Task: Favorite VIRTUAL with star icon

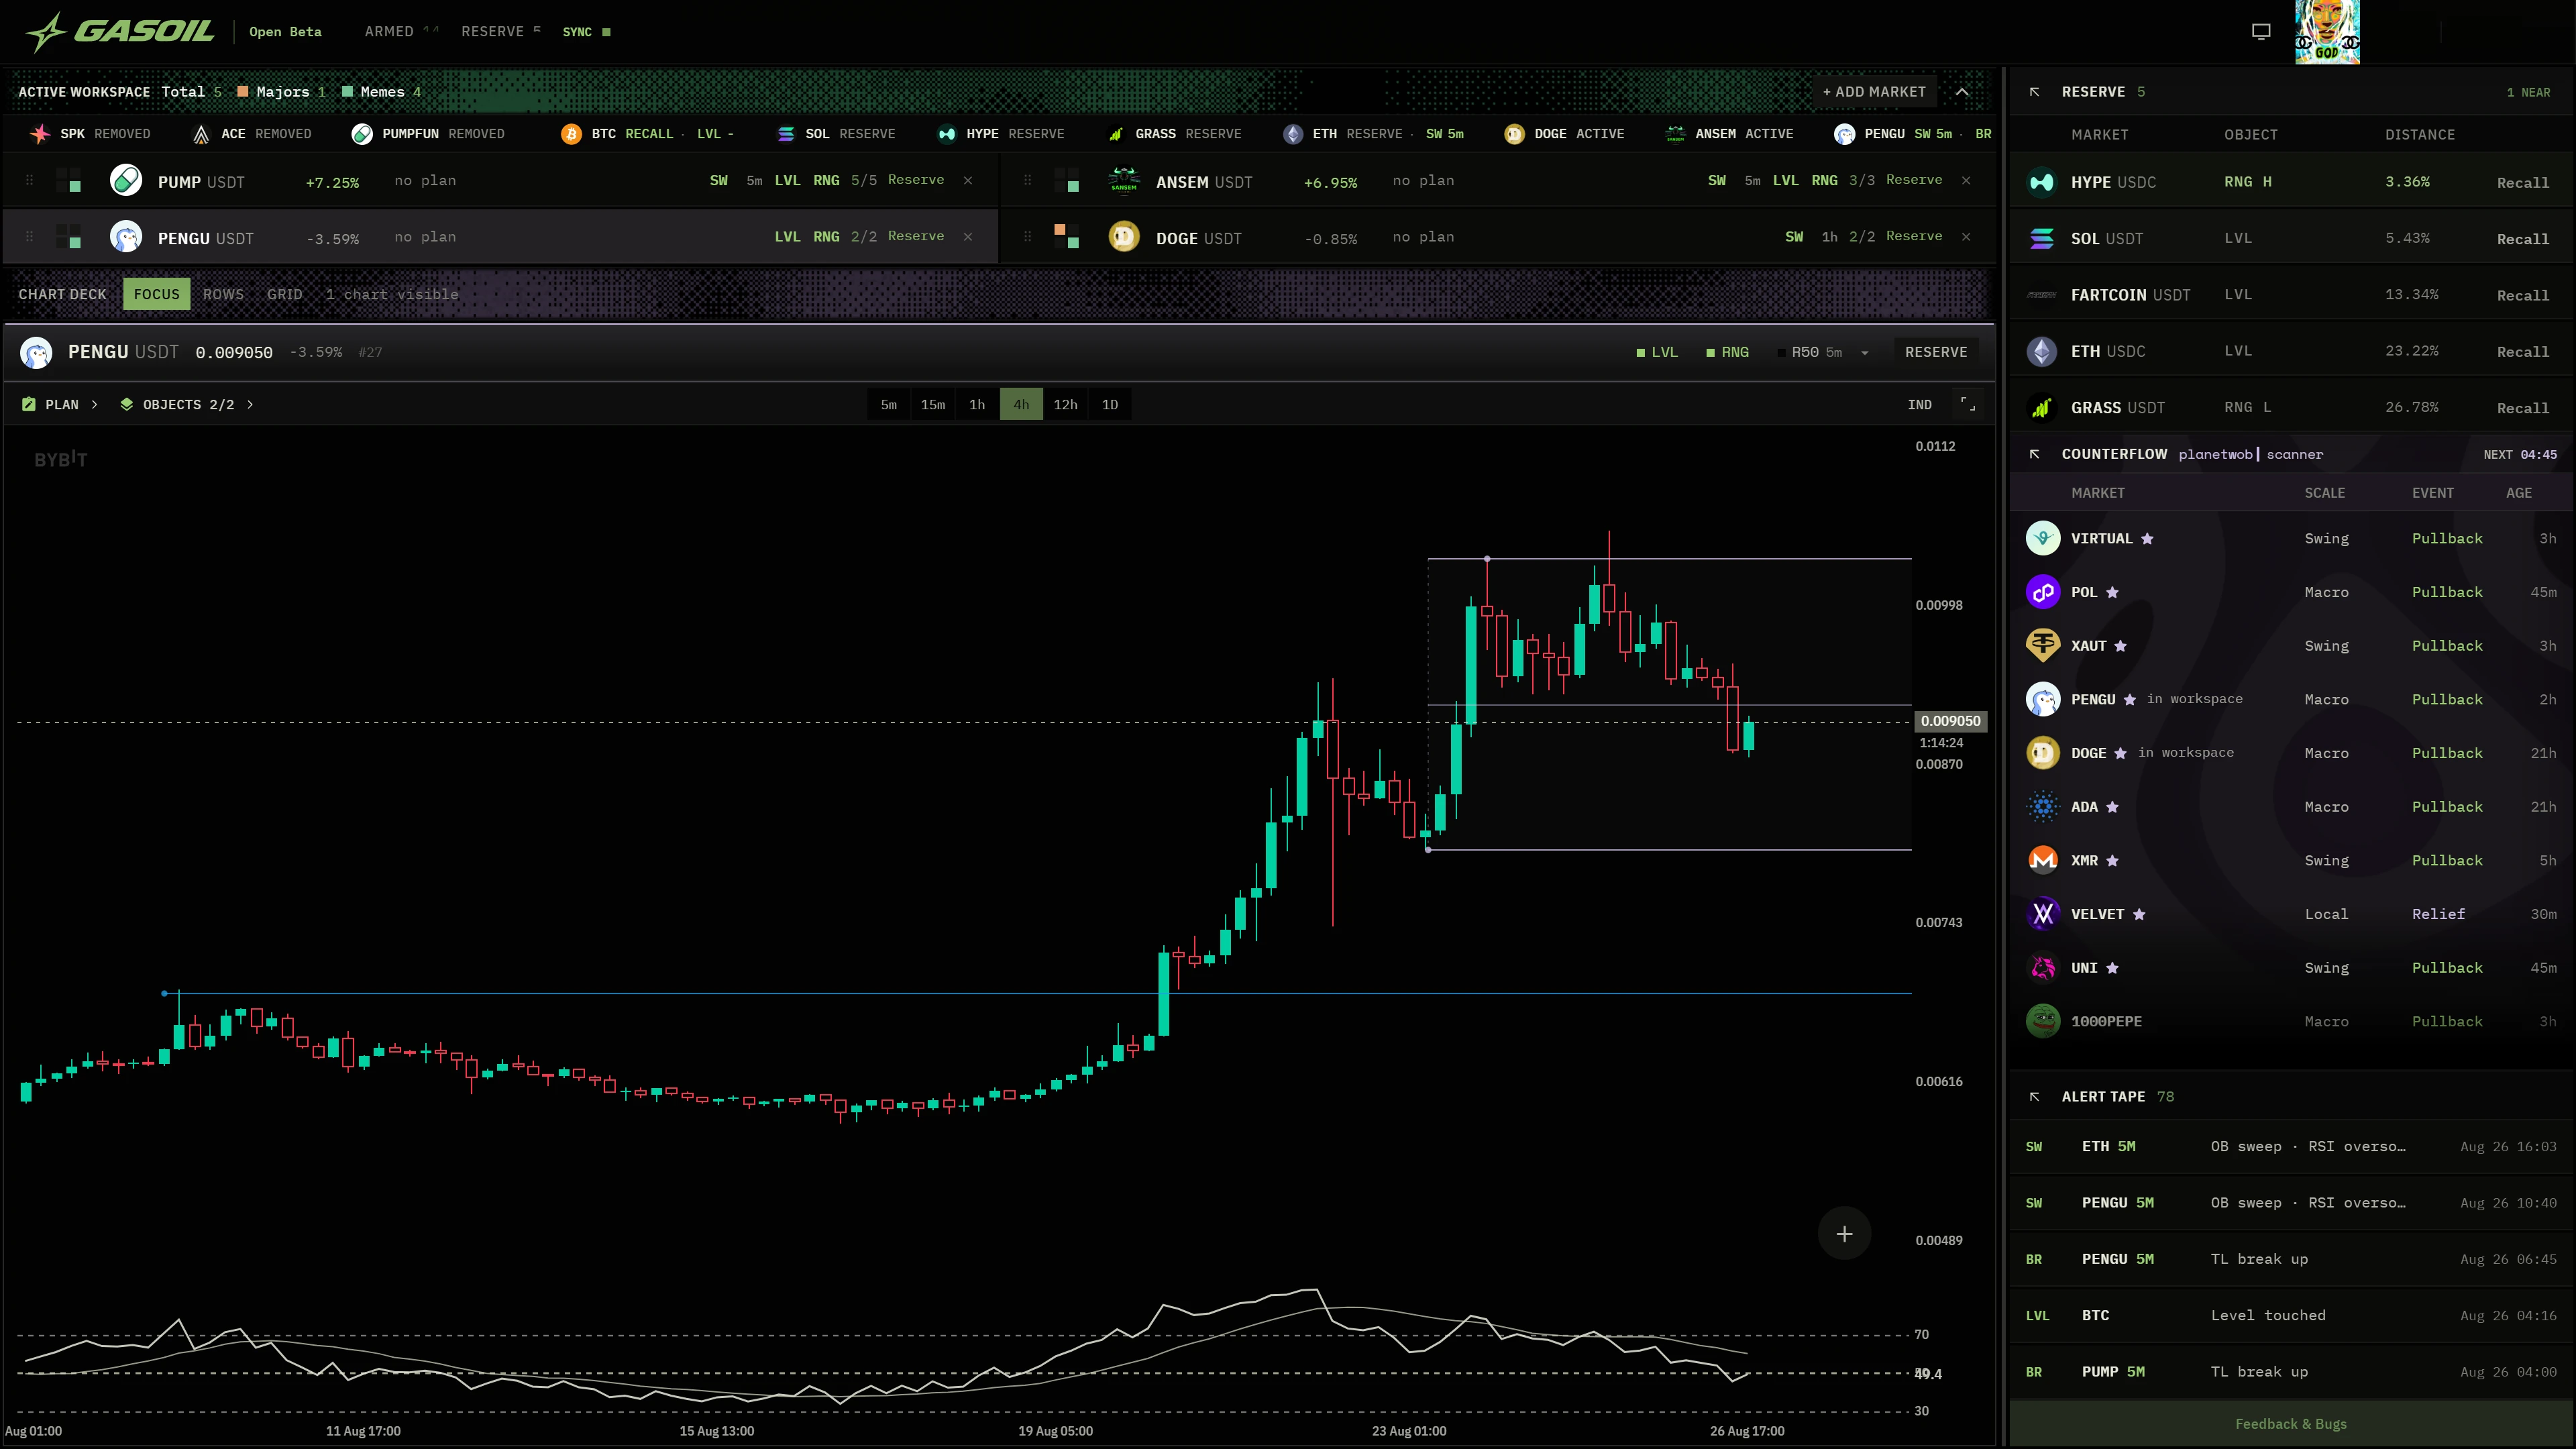Action: click(2147, 539)
